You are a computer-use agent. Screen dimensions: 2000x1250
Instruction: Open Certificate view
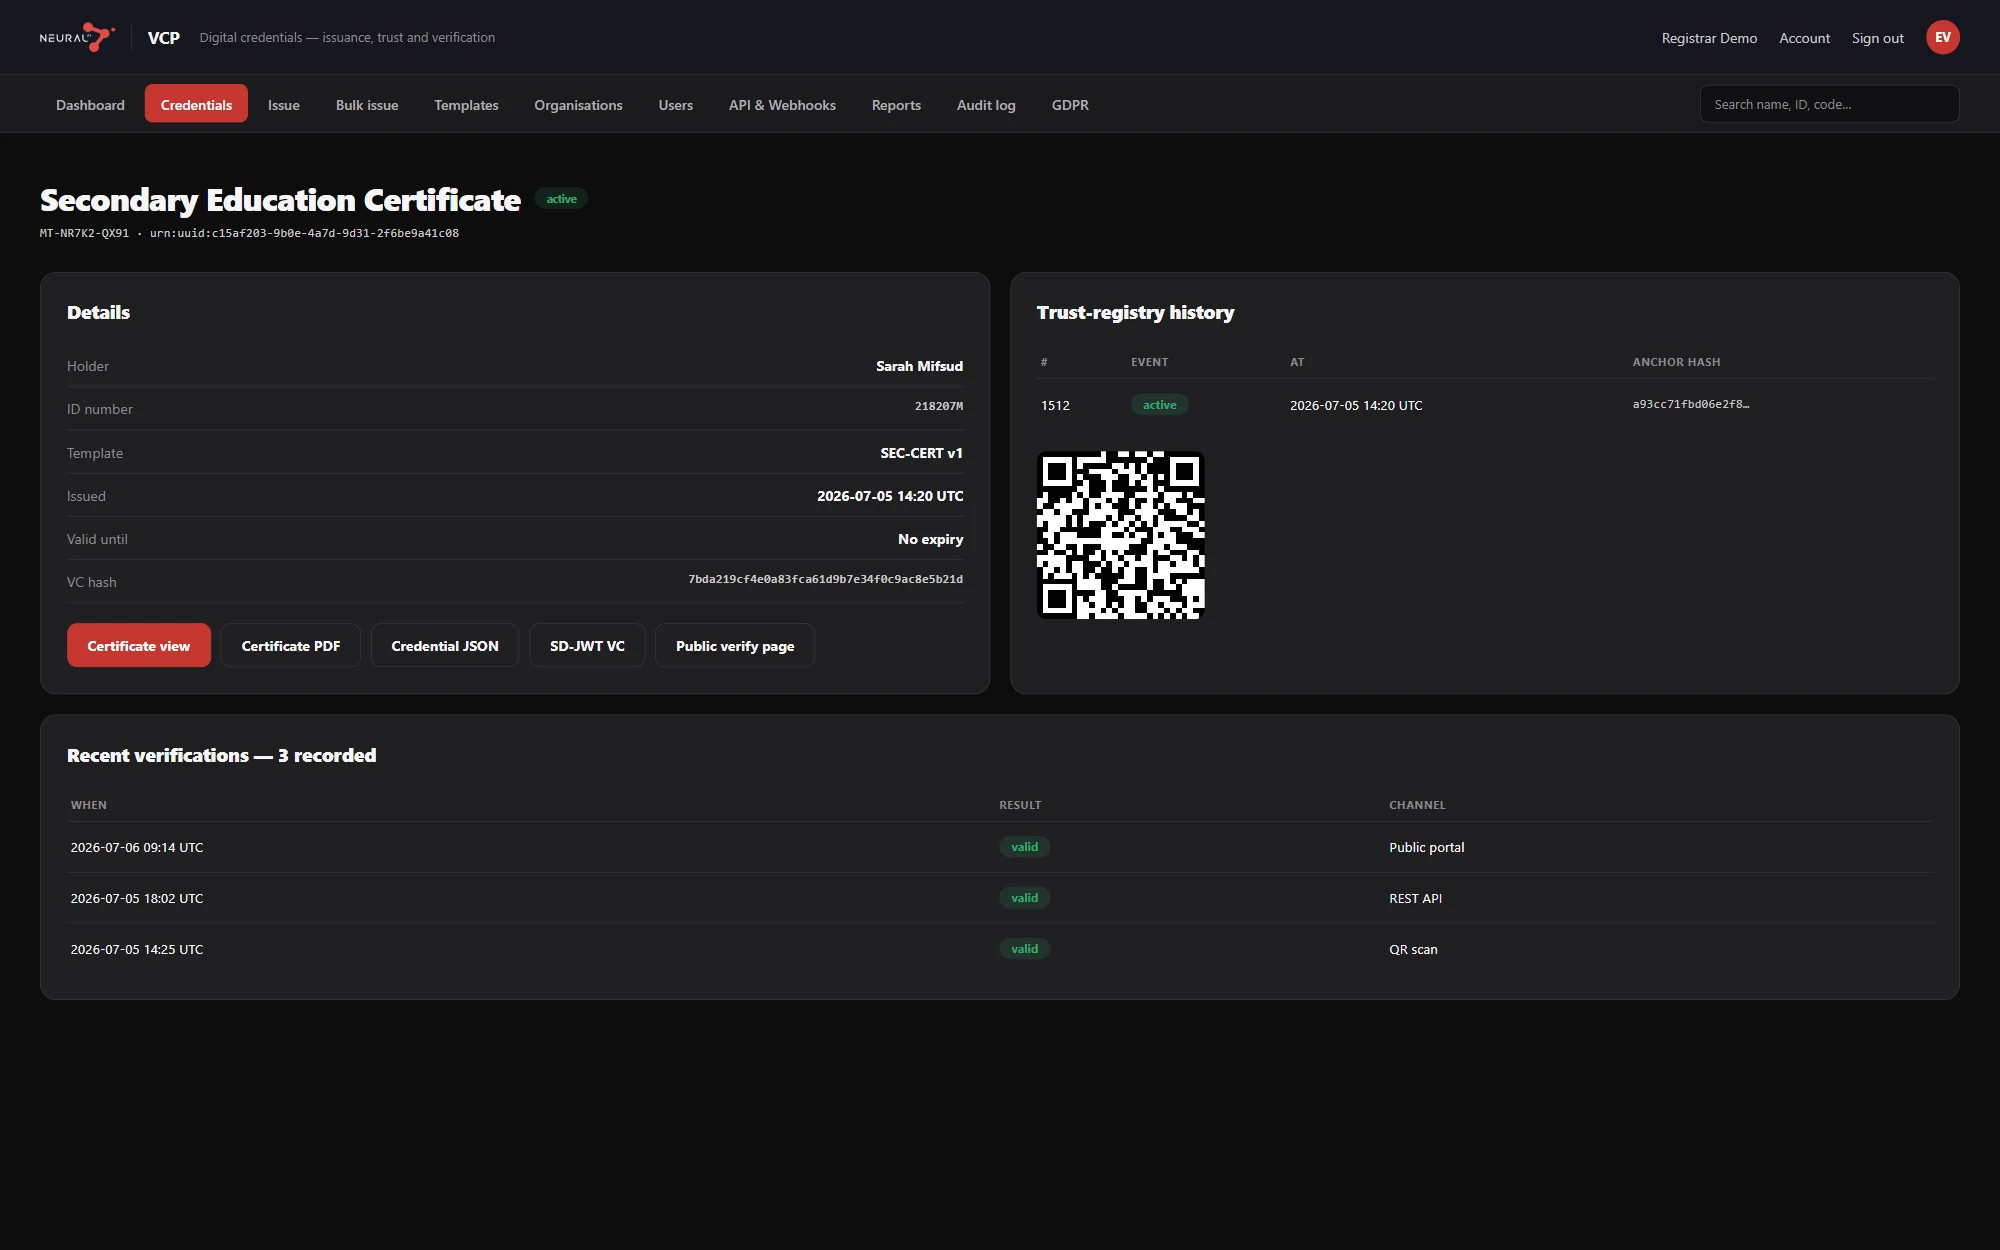[138, 645]
